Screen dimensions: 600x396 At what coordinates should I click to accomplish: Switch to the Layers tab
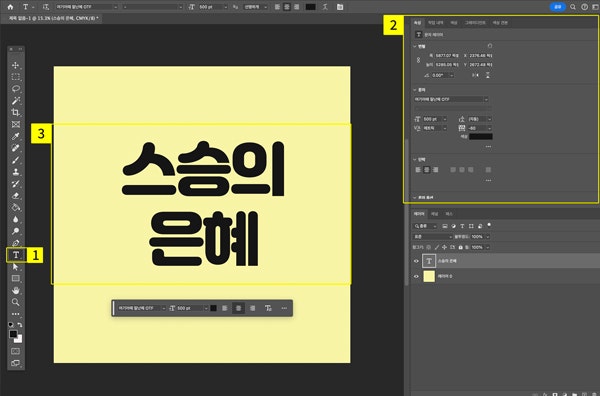click(x=419, y=214)
